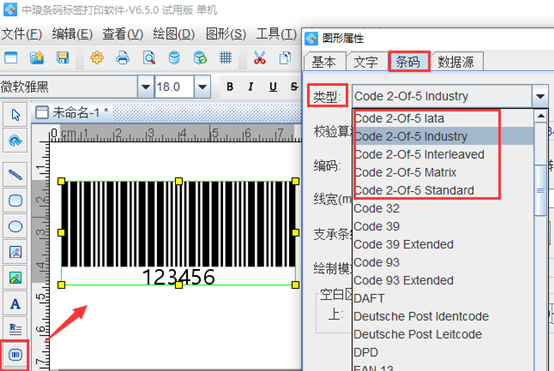Screen dimensions: 554x371
Task: Choose Code 2-Of-5 Interleaved
Action: tap(443, 154)
